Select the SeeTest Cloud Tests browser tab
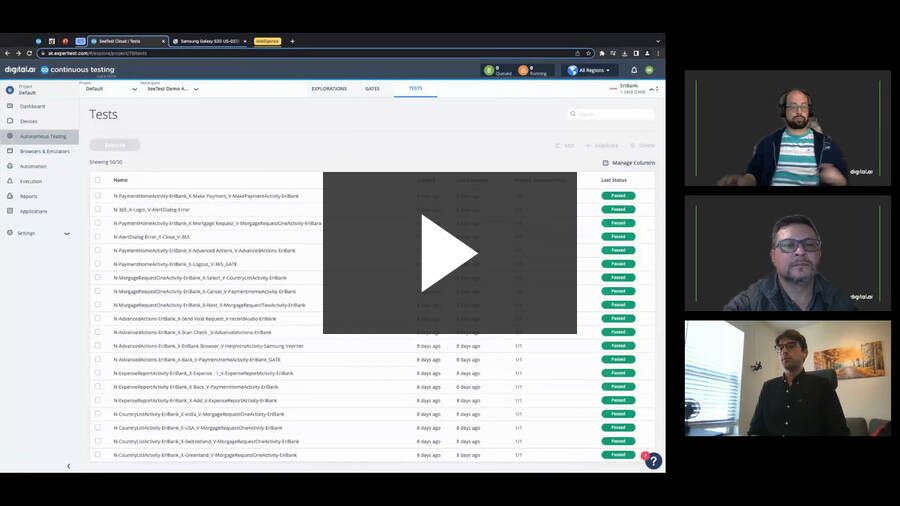This screenshot has width=900, height=506. 128,41
